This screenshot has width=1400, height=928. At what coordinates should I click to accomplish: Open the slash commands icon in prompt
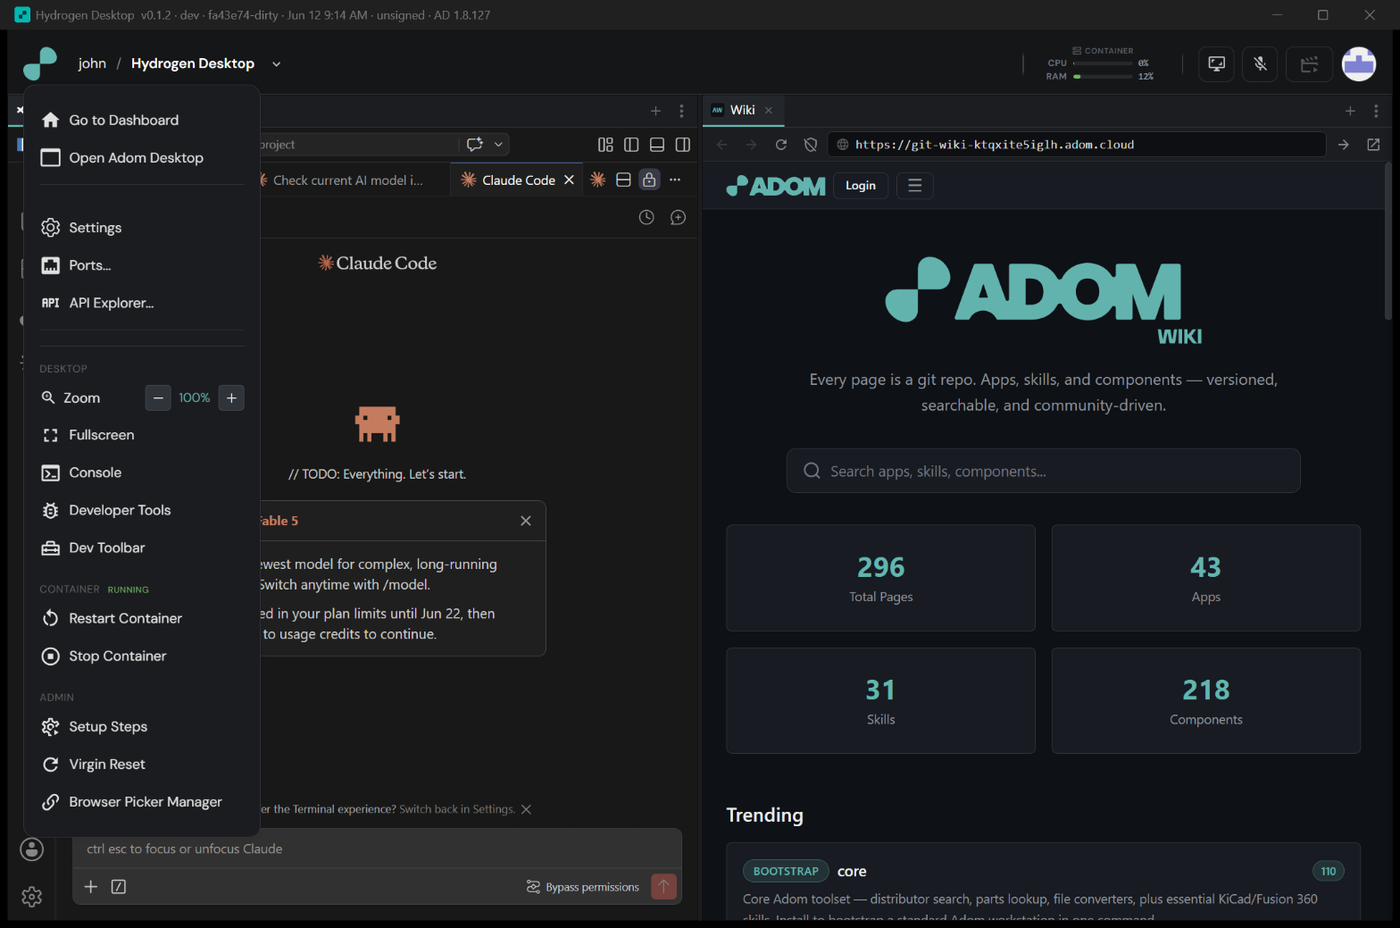coord(119,887)
